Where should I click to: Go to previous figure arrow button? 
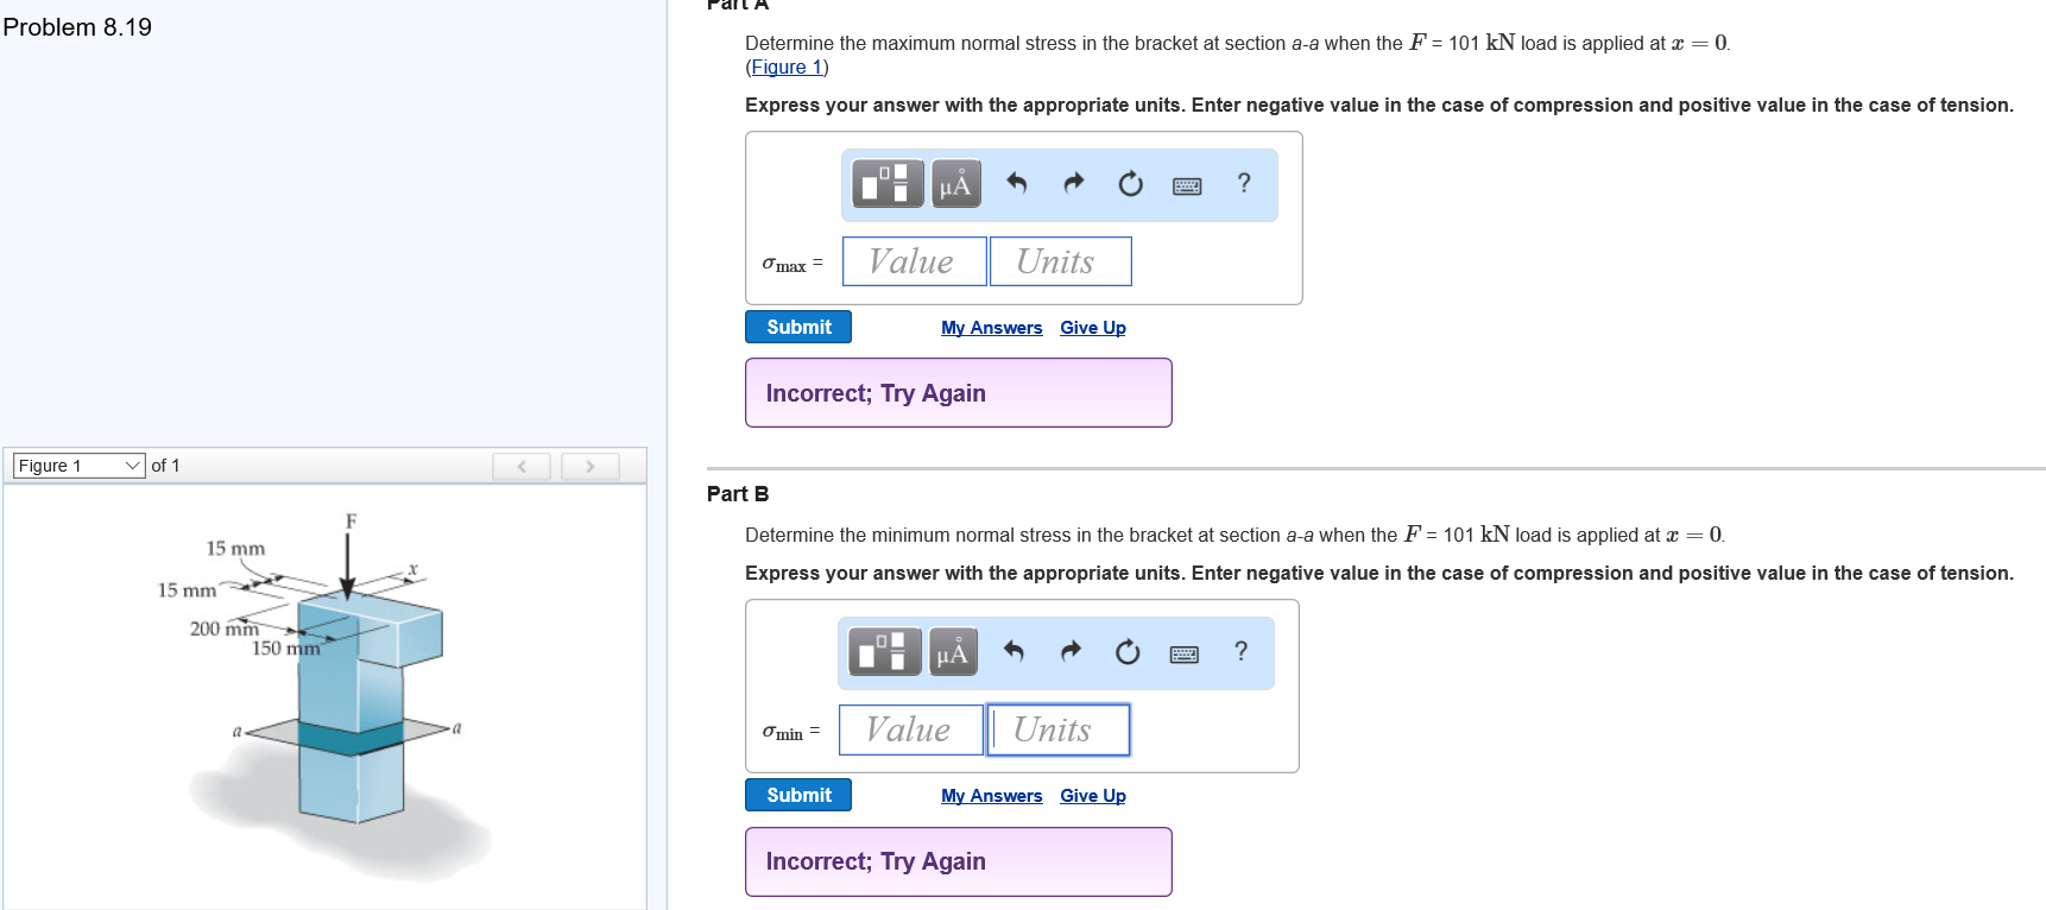521,466
